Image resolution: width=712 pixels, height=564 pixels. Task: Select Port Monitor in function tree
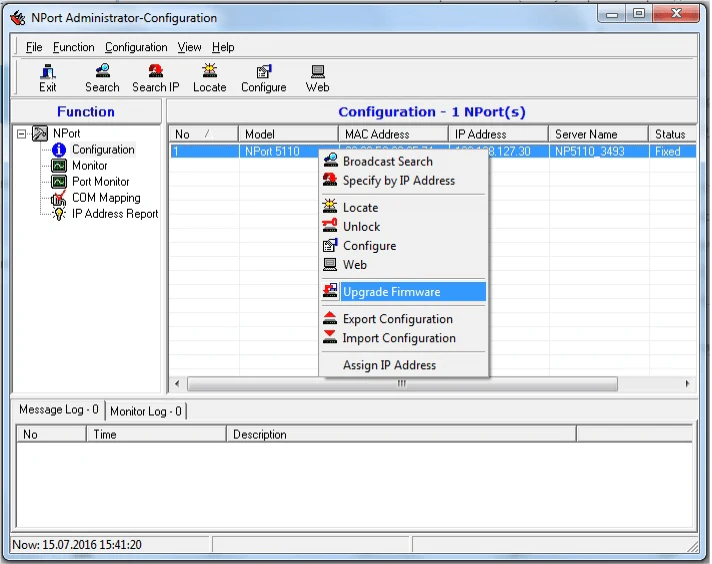tap(100, 182)
